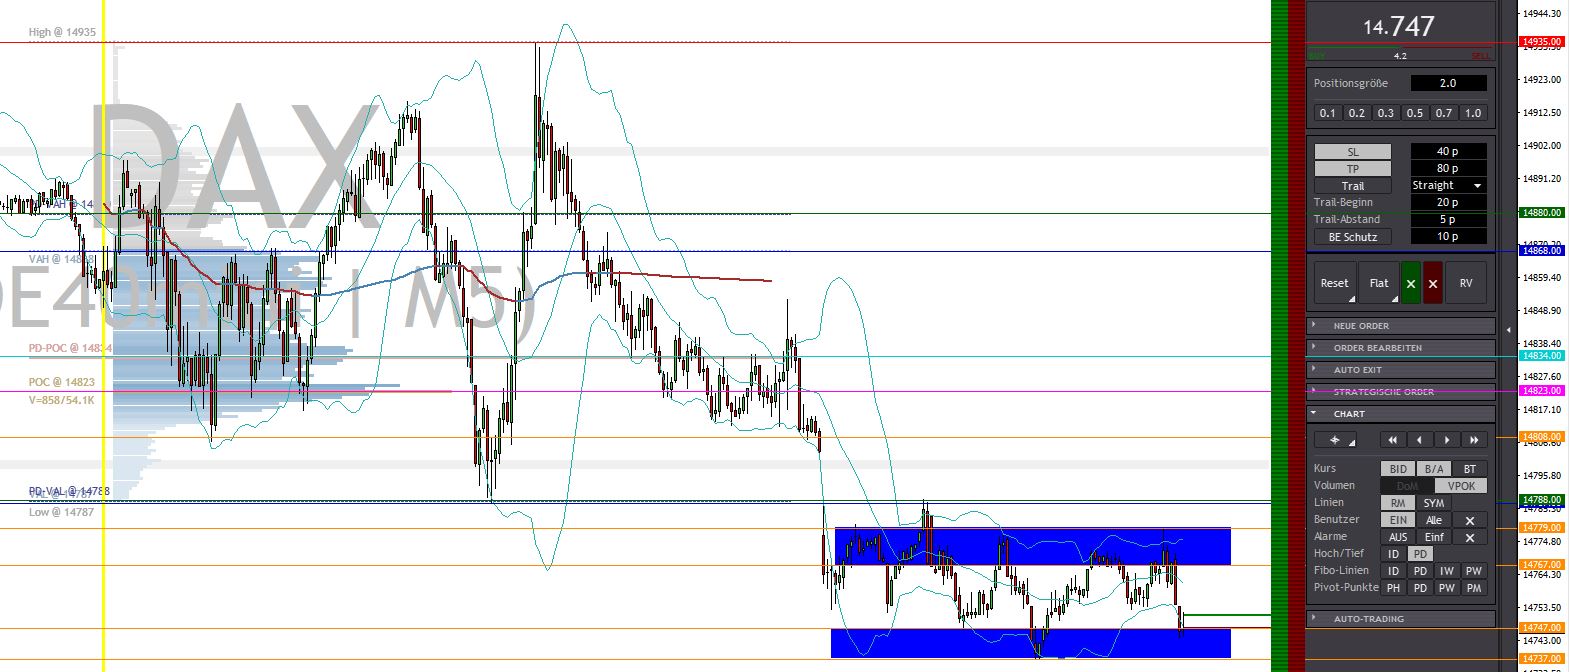Delete alarms with Alarme X button

(x=1470, y=537)
